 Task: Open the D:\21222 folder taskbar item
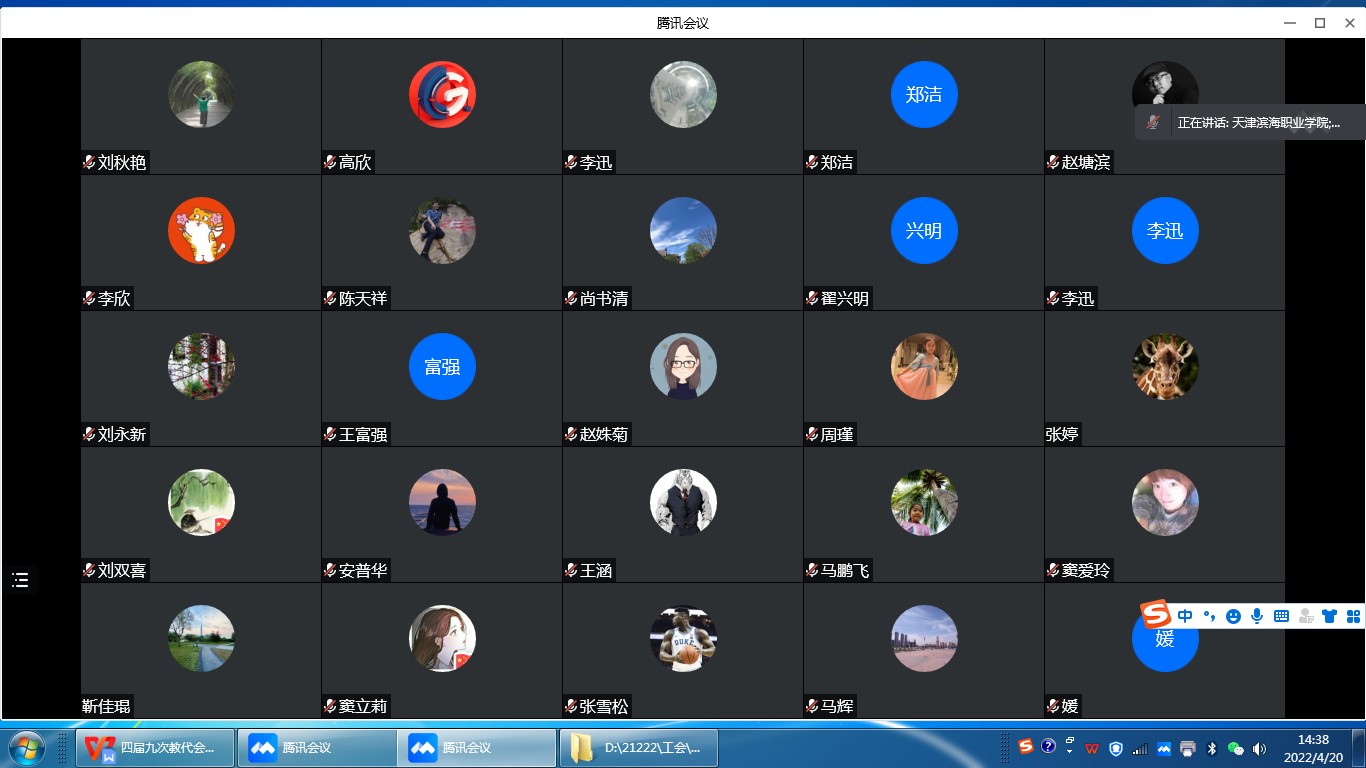pos(638,747)
